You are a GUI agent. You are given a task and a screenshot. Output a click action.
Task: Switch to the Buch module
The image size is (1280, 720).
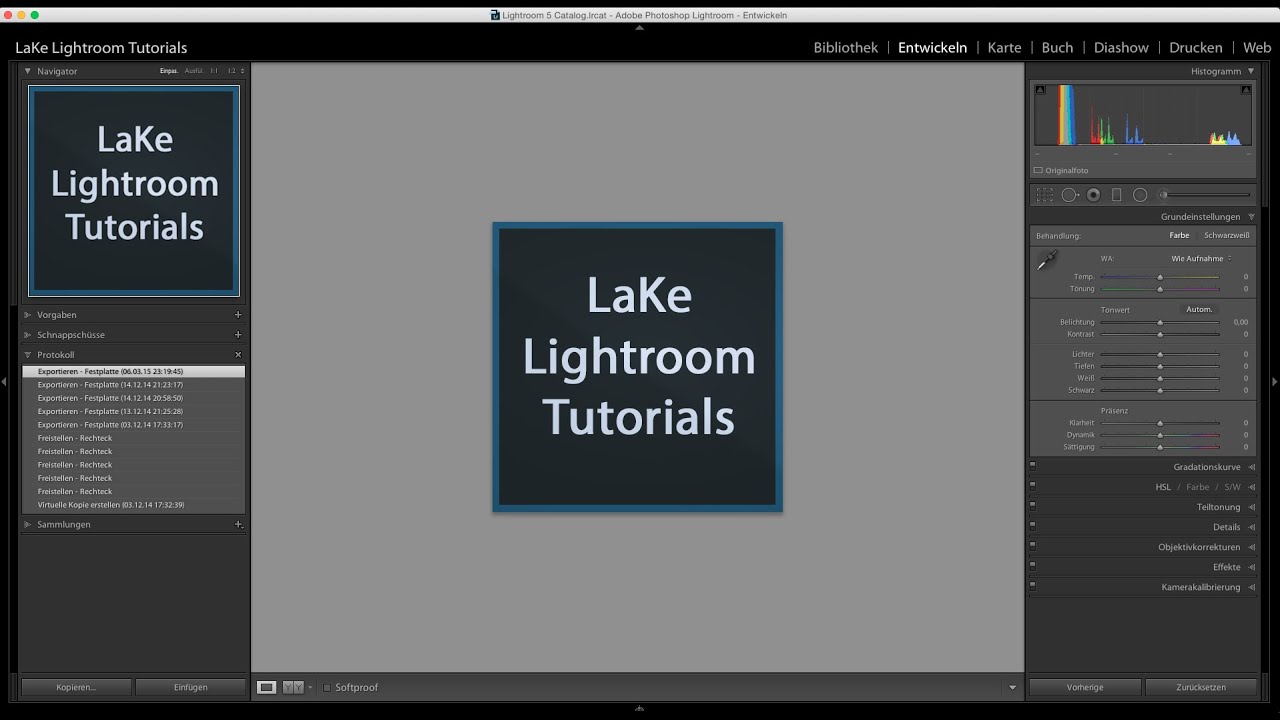[1057, 47]
